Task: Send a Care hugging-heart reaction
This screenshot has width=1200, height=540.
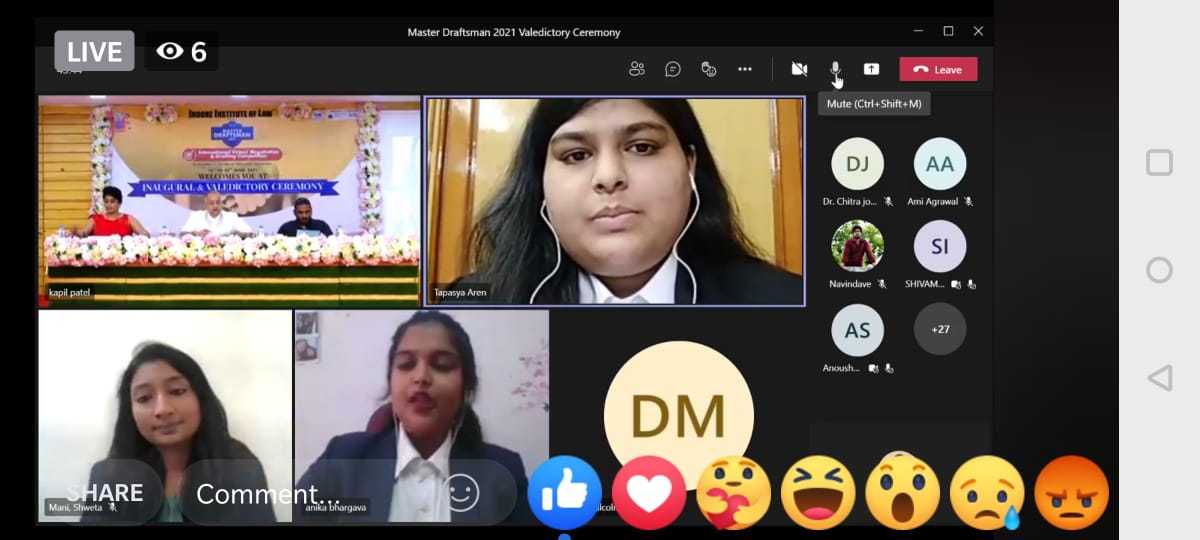Action: (733, 493)
